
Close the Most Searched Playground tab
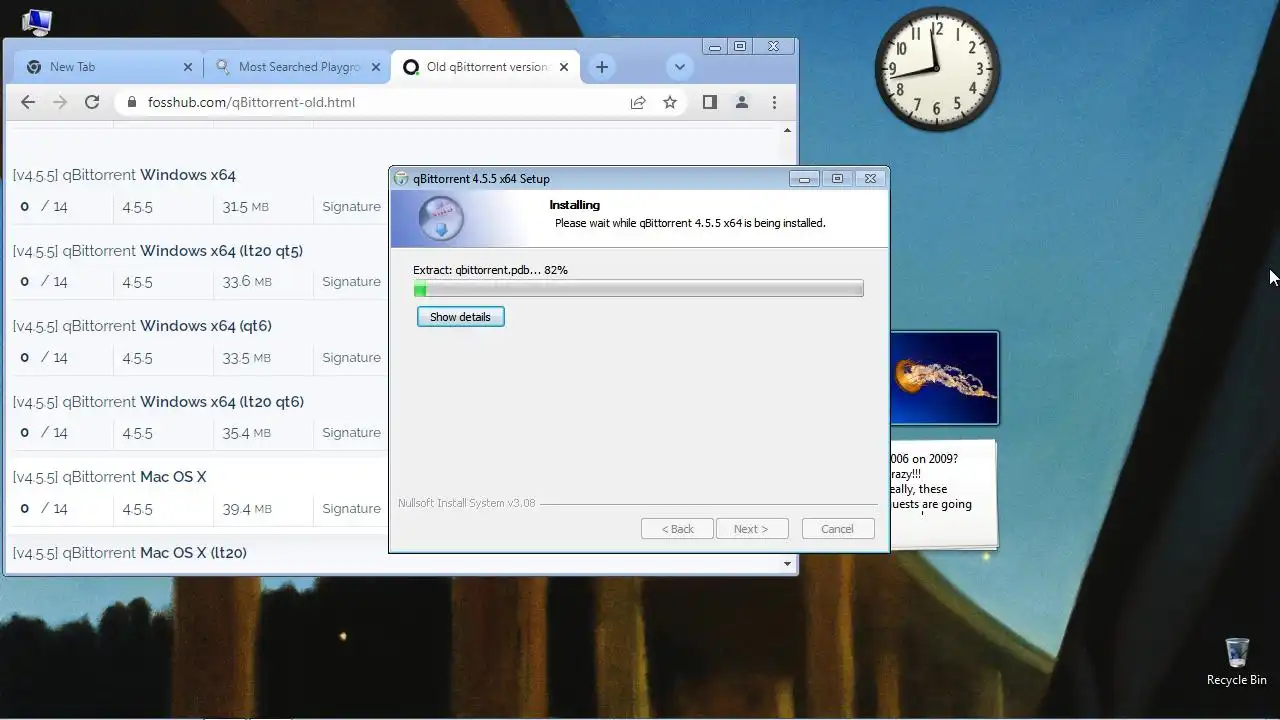376,67
